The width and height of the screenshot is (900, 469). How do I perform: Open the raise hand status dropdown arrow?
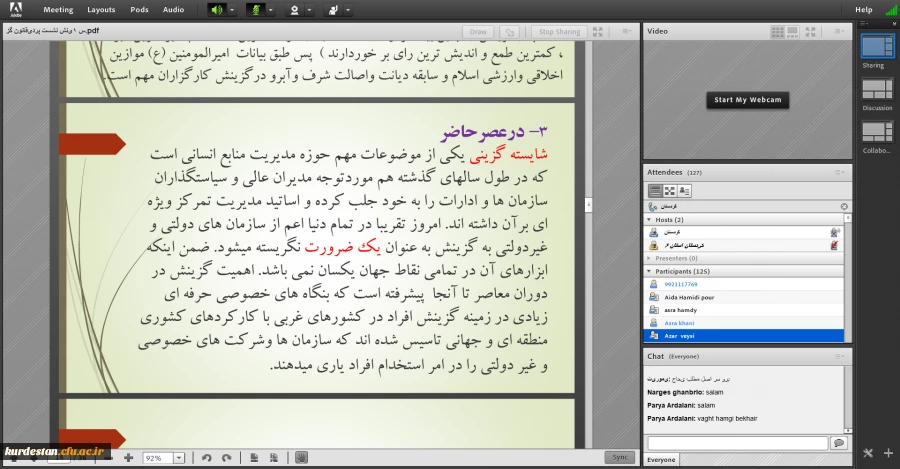(347, 9)
